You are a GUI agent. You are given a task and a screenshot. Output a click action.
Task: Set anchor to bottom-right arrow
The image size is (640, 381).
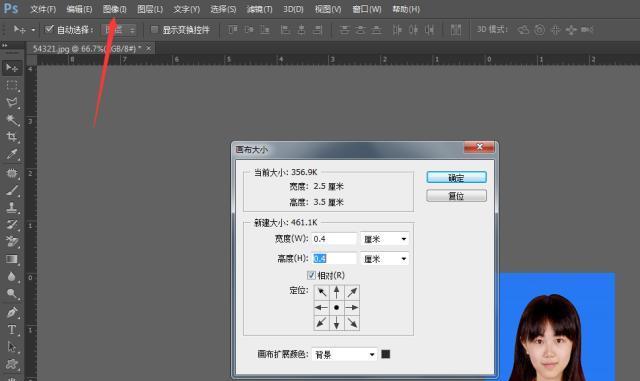pyautogui.click(x=352, y=323)
